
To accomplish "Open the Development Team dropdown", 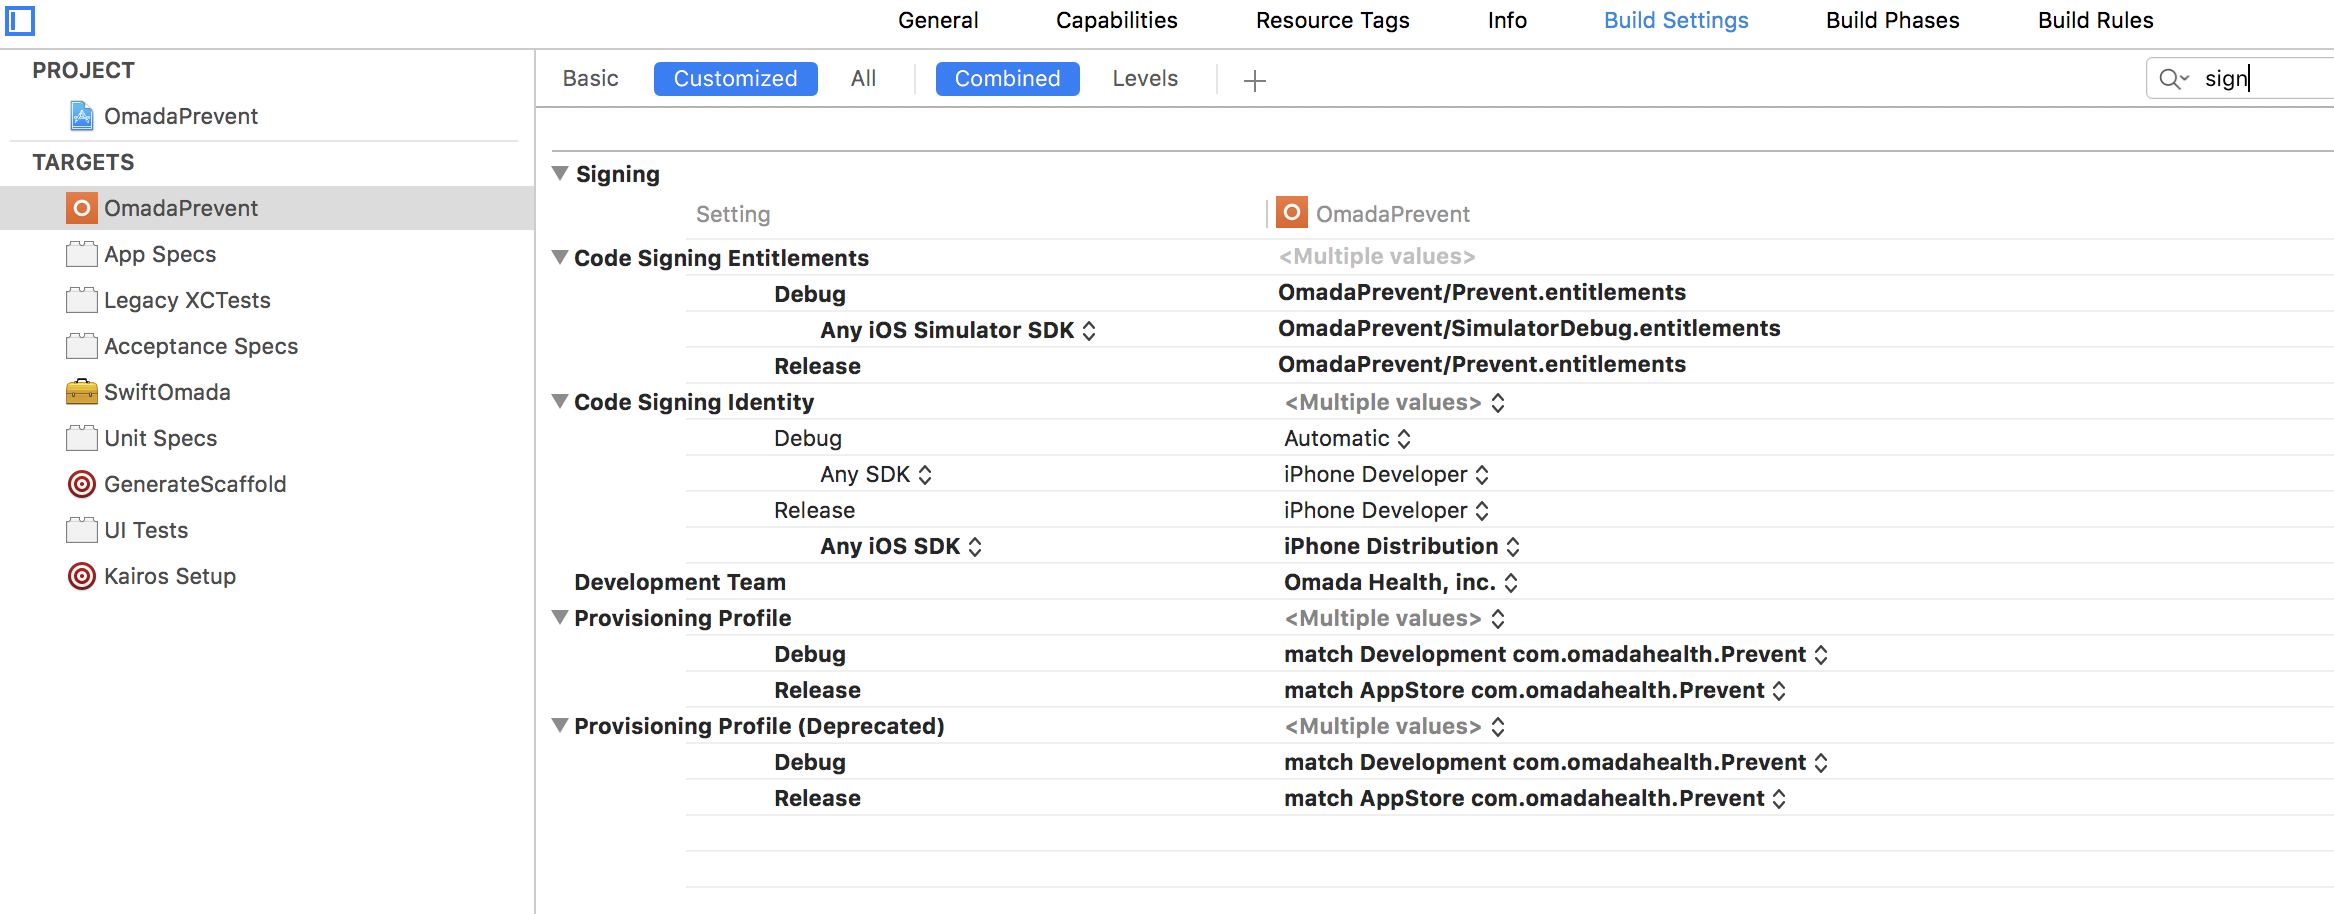I will coord(1510,581).
